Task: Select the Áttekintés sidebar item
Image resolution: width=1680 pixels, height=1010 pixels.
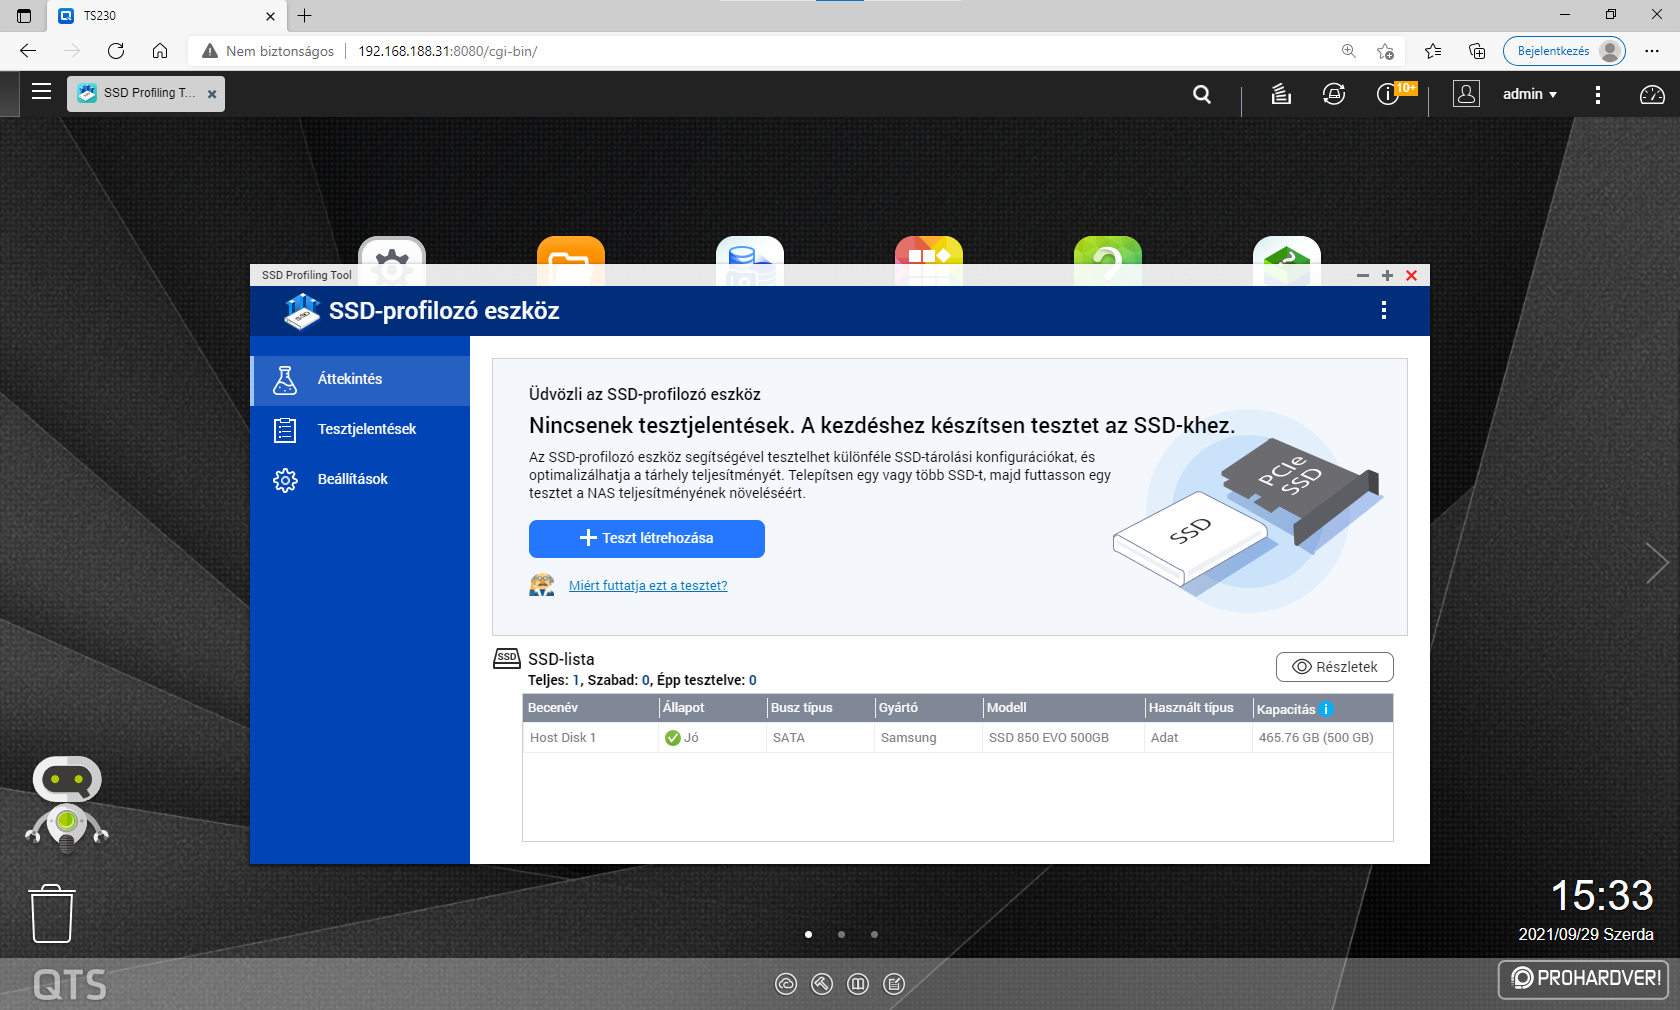Action: (x=360, y=379)
